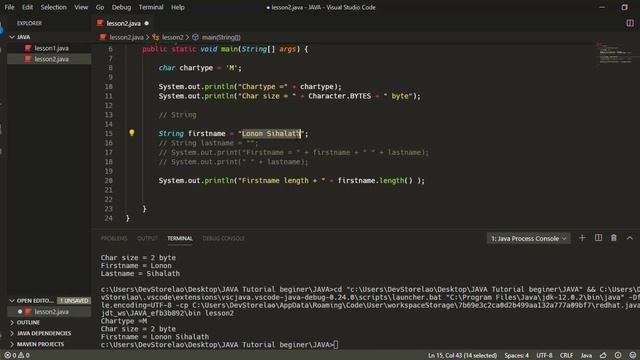Screen dimensions: 640x360
Task: Click the thumbs-up Java status icon
Action: pos(603,356)
